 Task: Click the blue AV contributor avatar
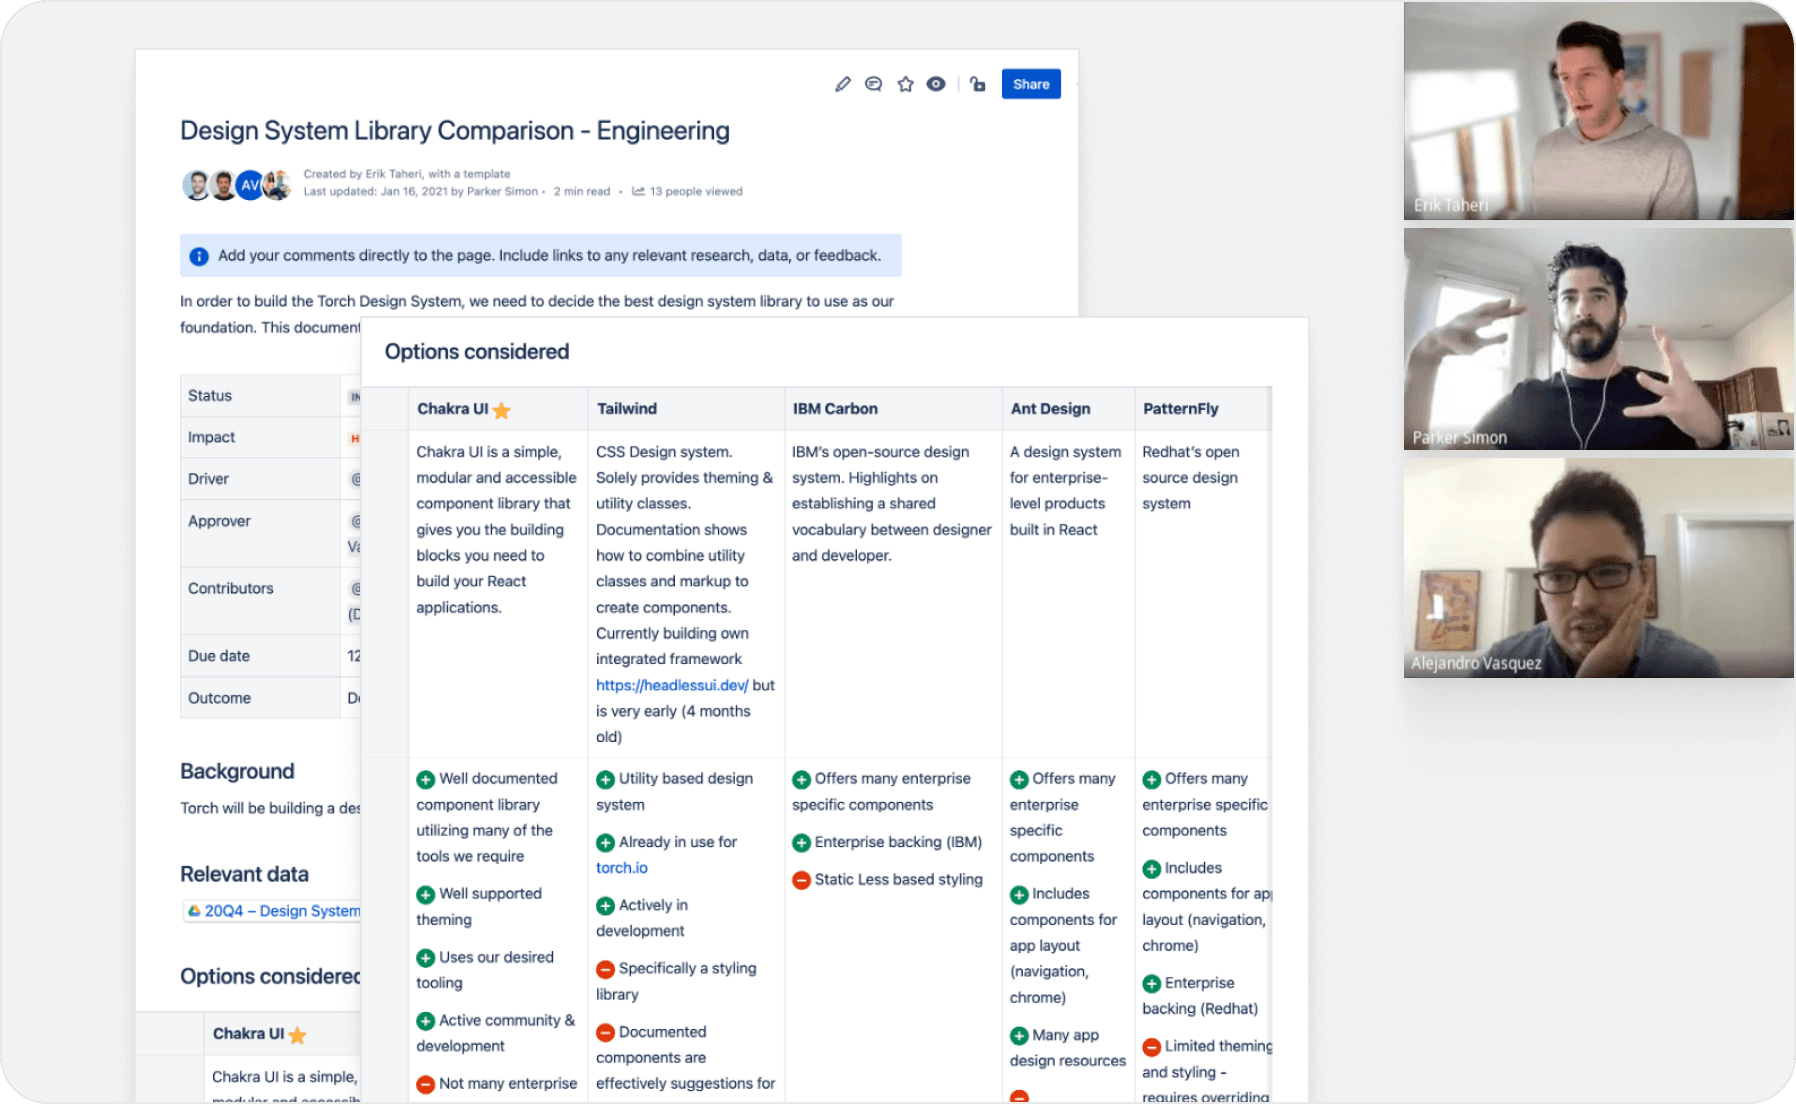coord(250,185)
